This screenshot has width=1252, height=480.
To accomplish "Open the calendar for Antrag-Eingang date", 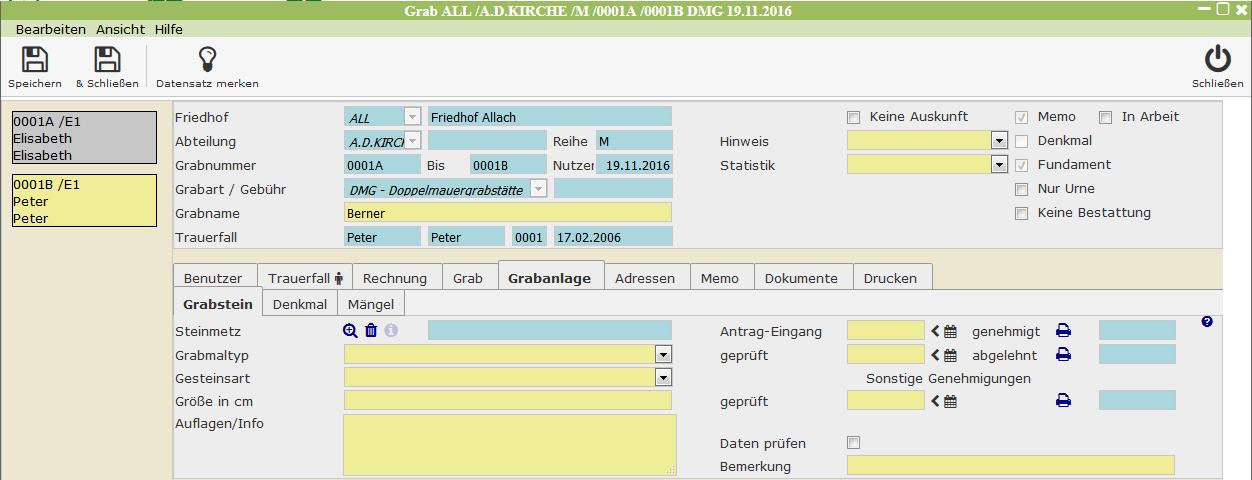I will (950, 331).
